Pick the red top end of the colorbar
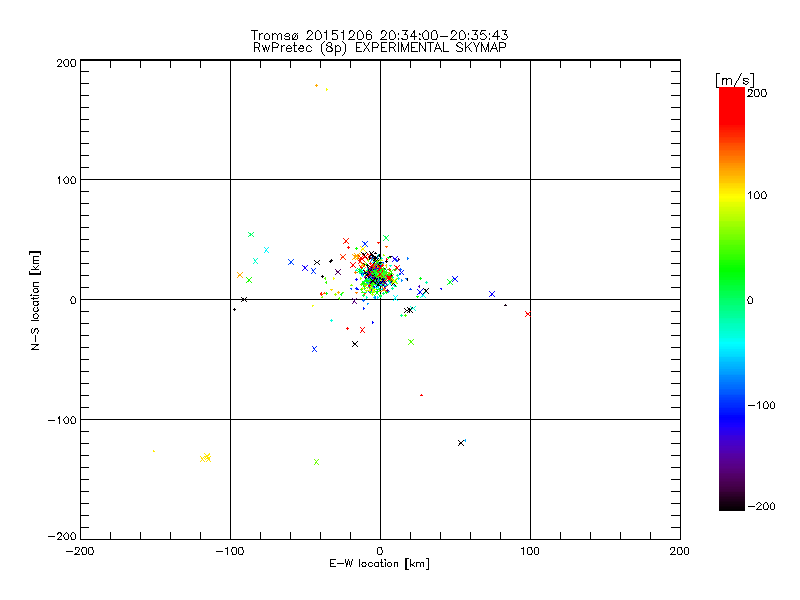This screenshot has height=600, width=800. pyautogui.click(x=731, y=93)
